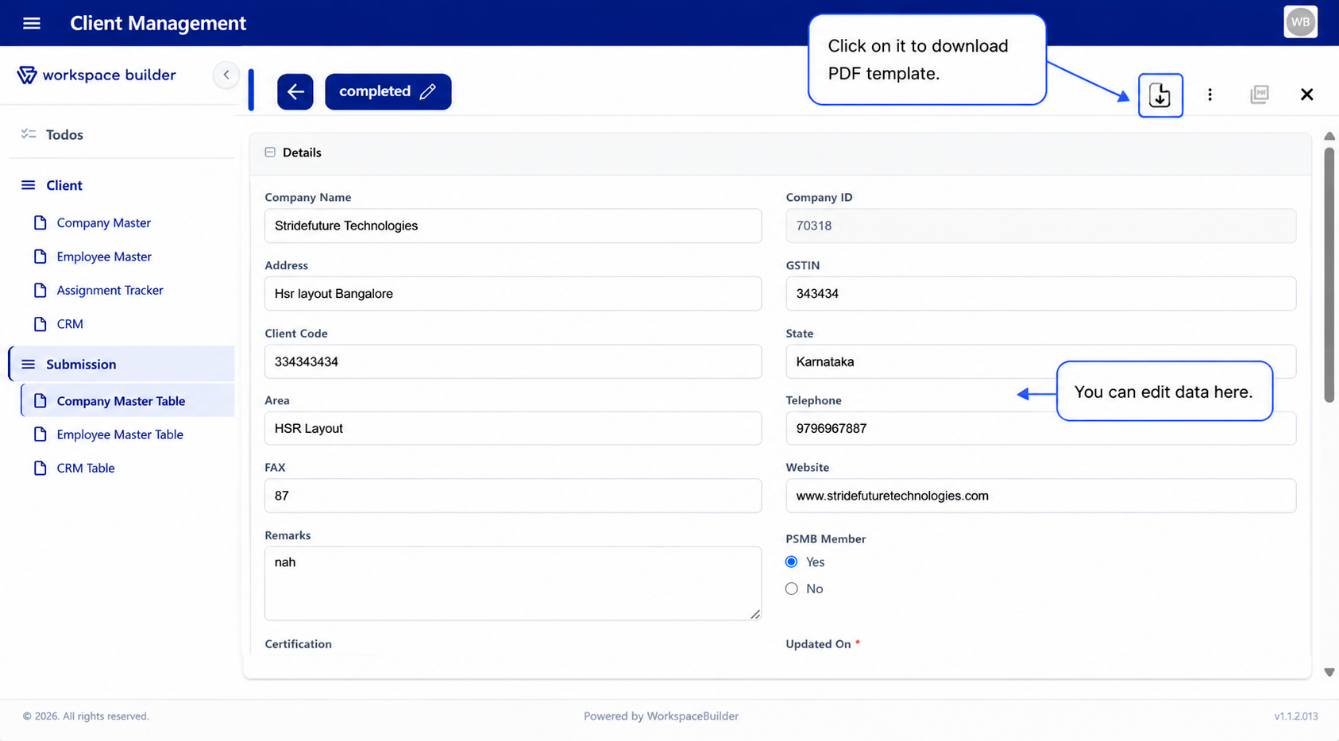Image resolution: width=1339 pixels, height=741 pixels.
Task: Click the Employee Master page icon
Action: (40, 257)
